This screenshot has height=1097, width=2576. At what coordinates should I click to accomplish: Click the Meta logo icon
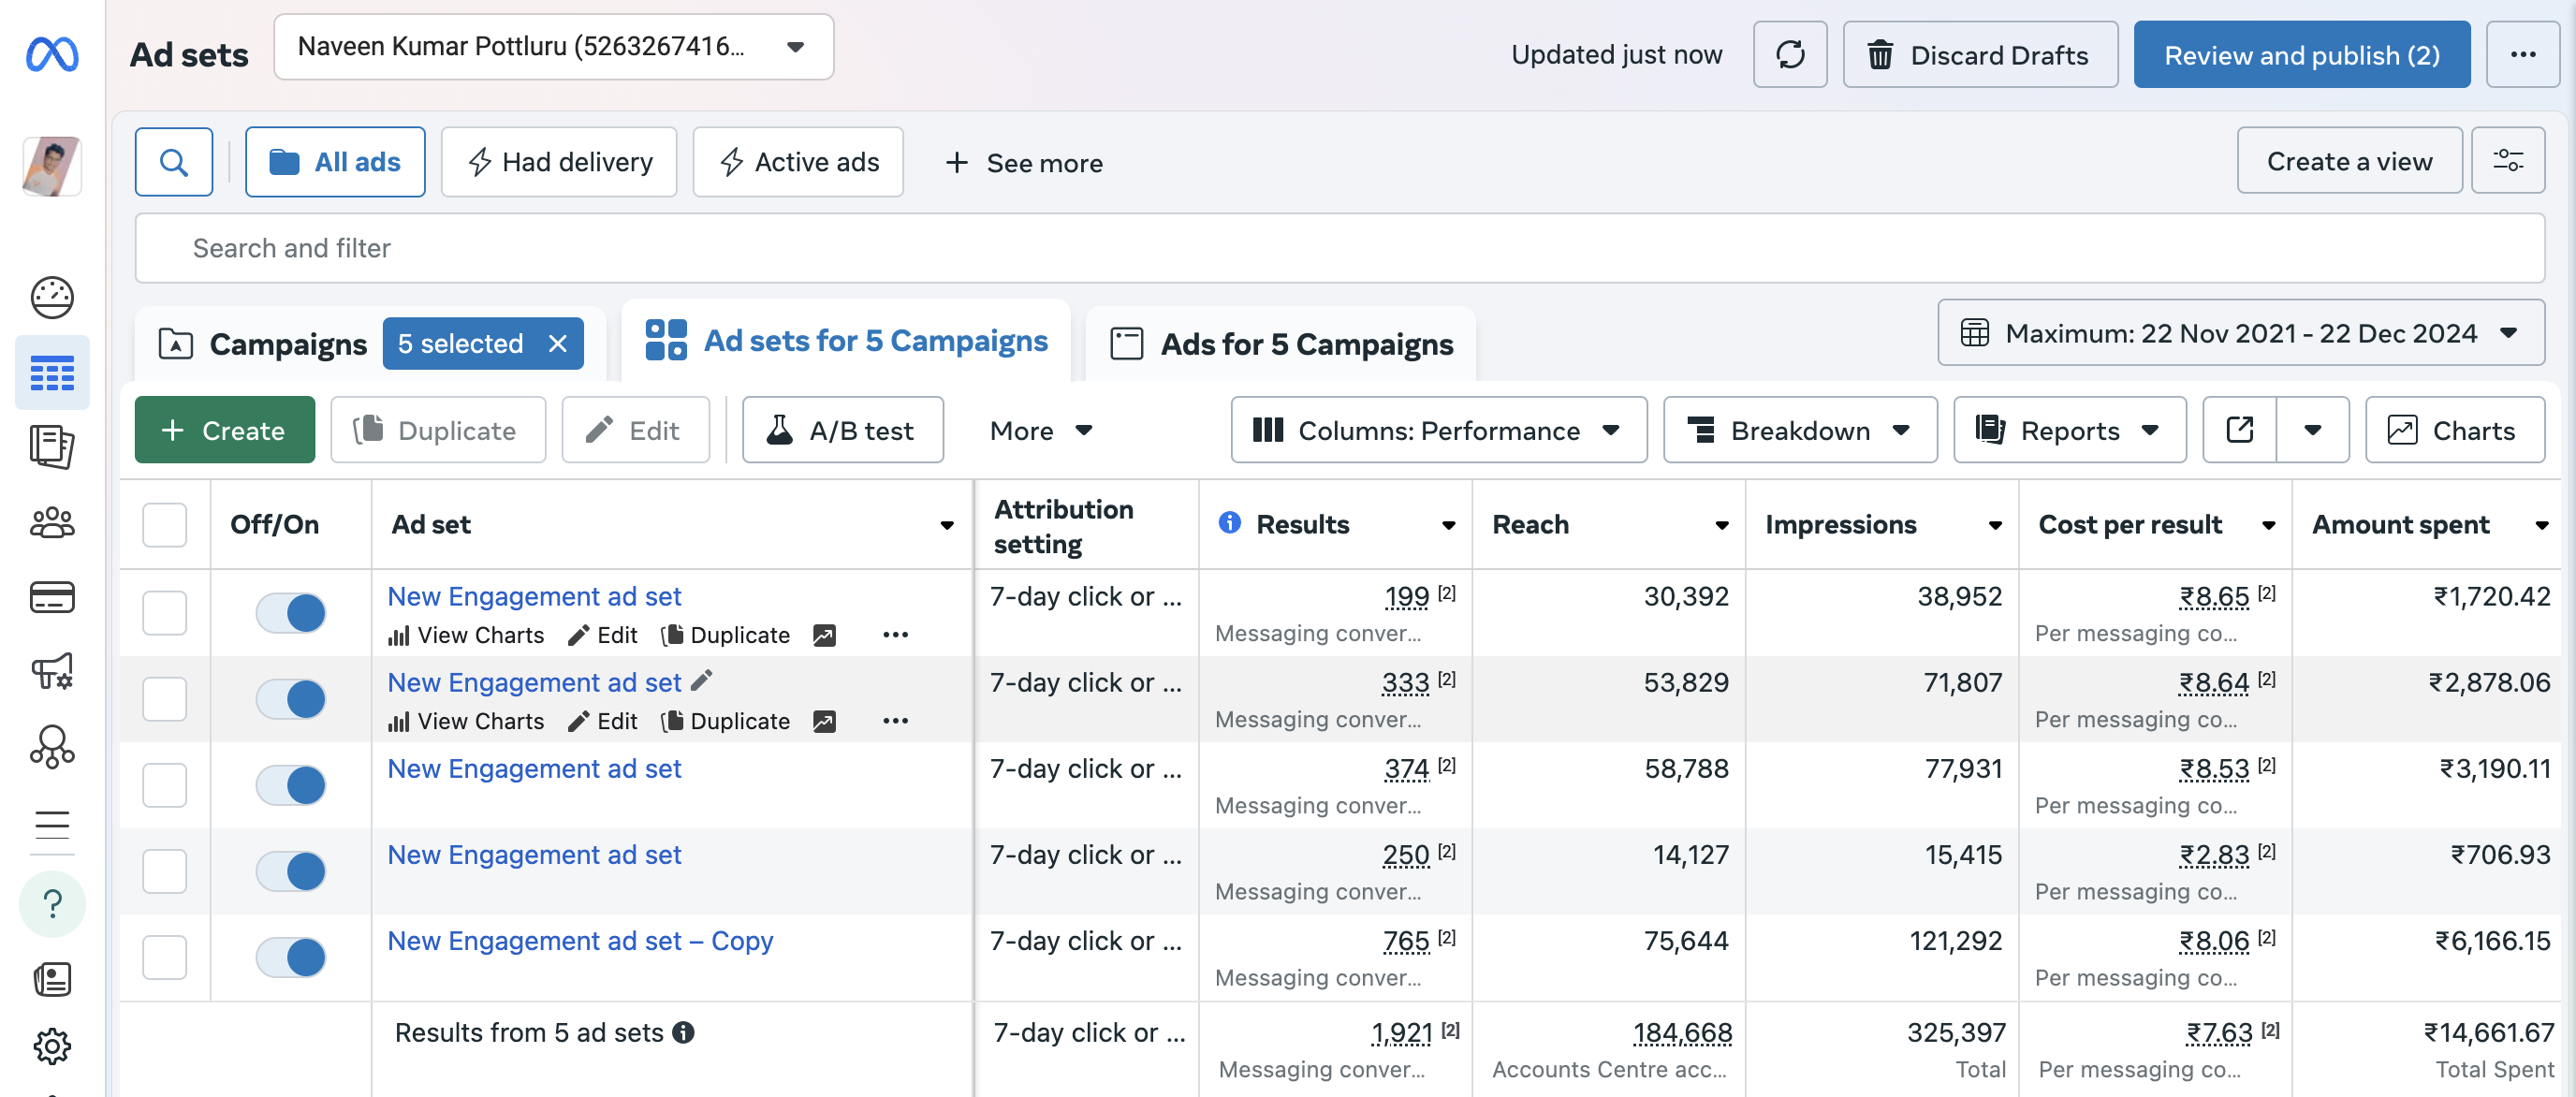(x=52, y=54)
